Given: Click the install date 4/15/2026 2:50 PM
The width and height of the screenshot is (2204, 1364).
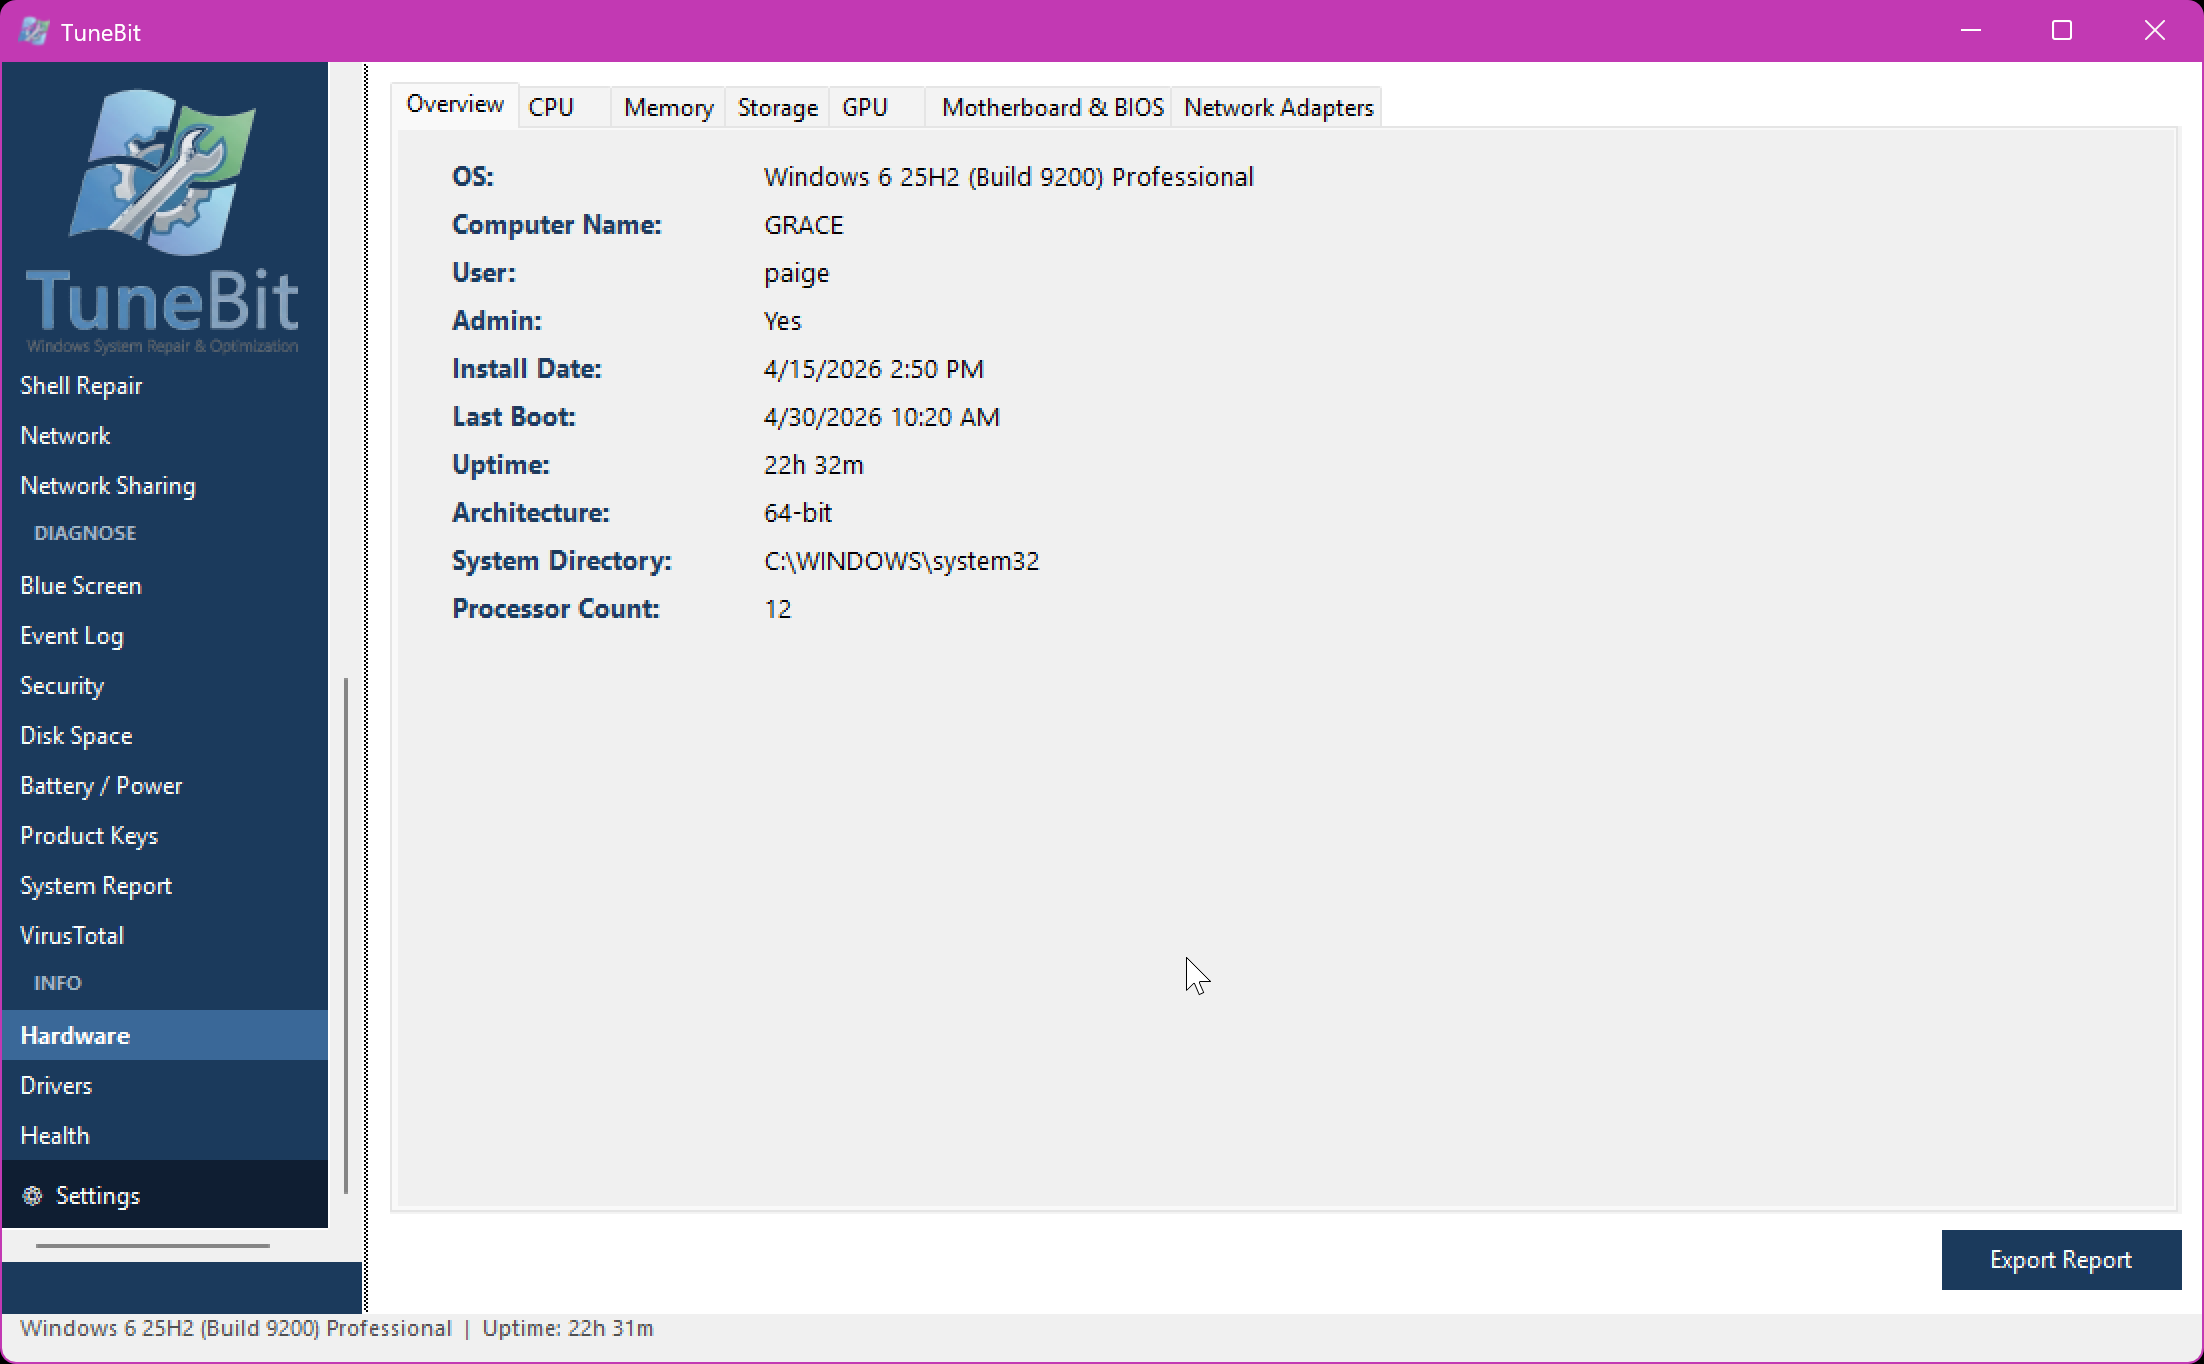Looking at the screenshot, I should coord(873,369).
